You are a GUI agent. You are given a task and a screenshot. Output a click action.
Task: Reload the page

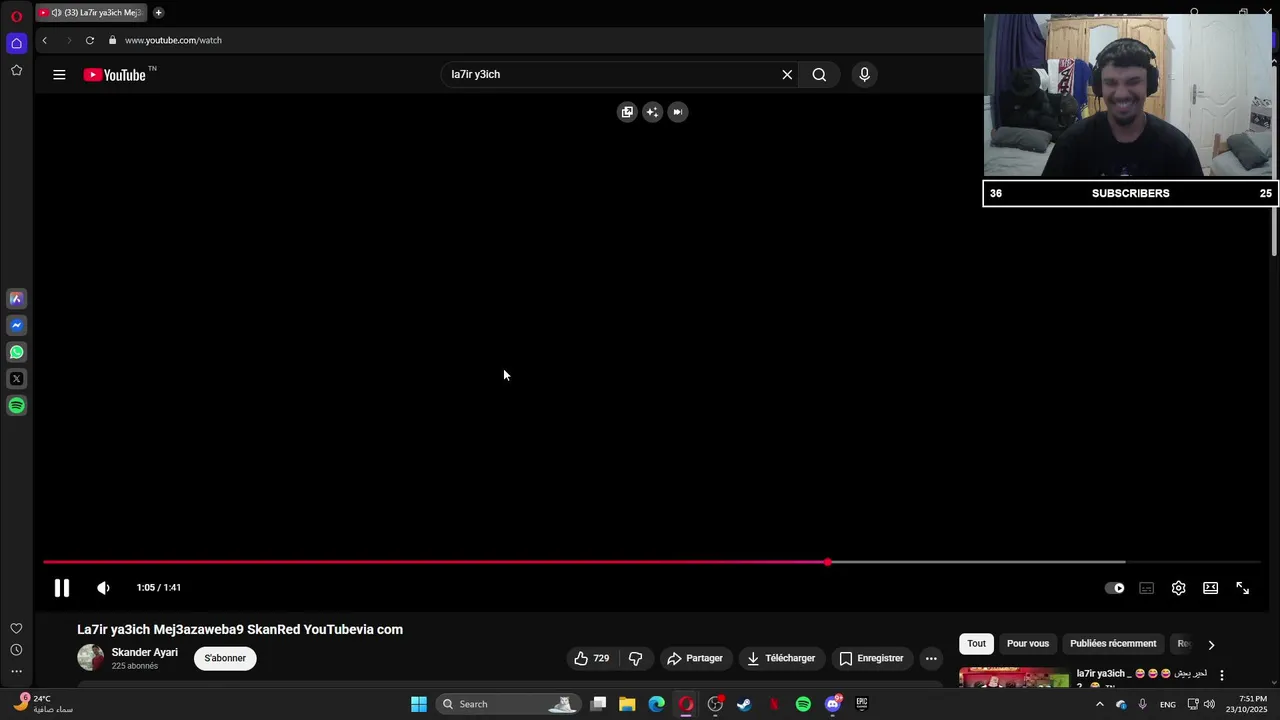click(90, 40)
